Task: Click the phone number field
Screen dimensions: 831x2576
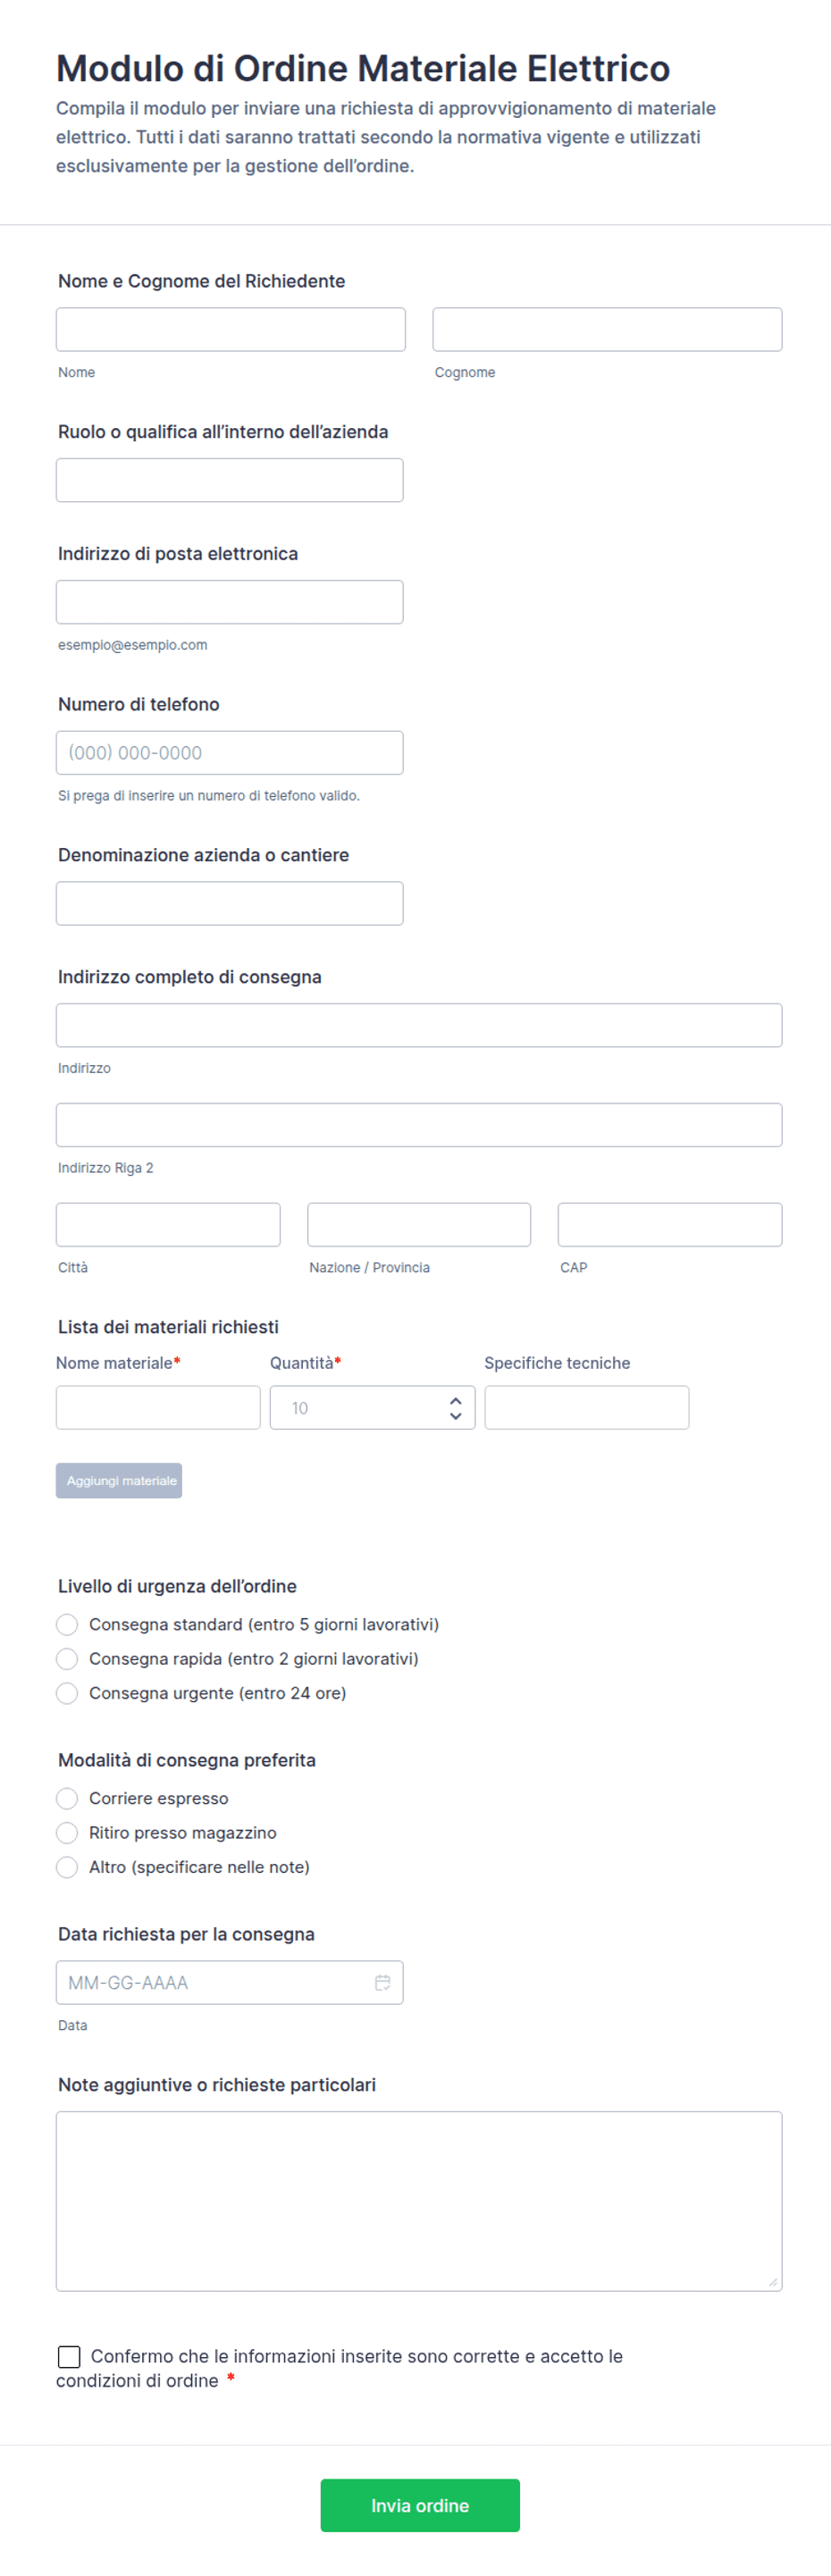Action: click(230, 753)
